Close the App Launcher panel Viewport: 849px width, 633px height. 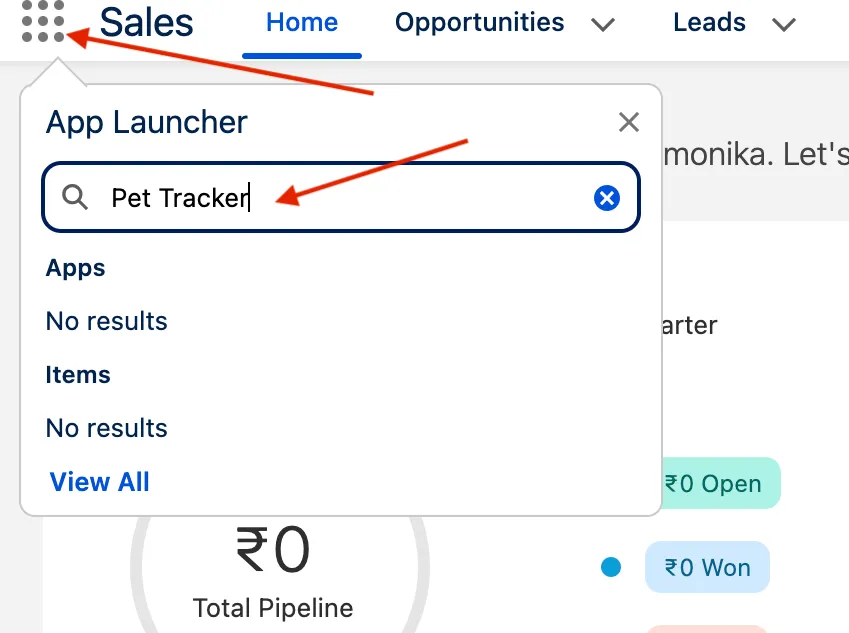(x=628, y=123)
